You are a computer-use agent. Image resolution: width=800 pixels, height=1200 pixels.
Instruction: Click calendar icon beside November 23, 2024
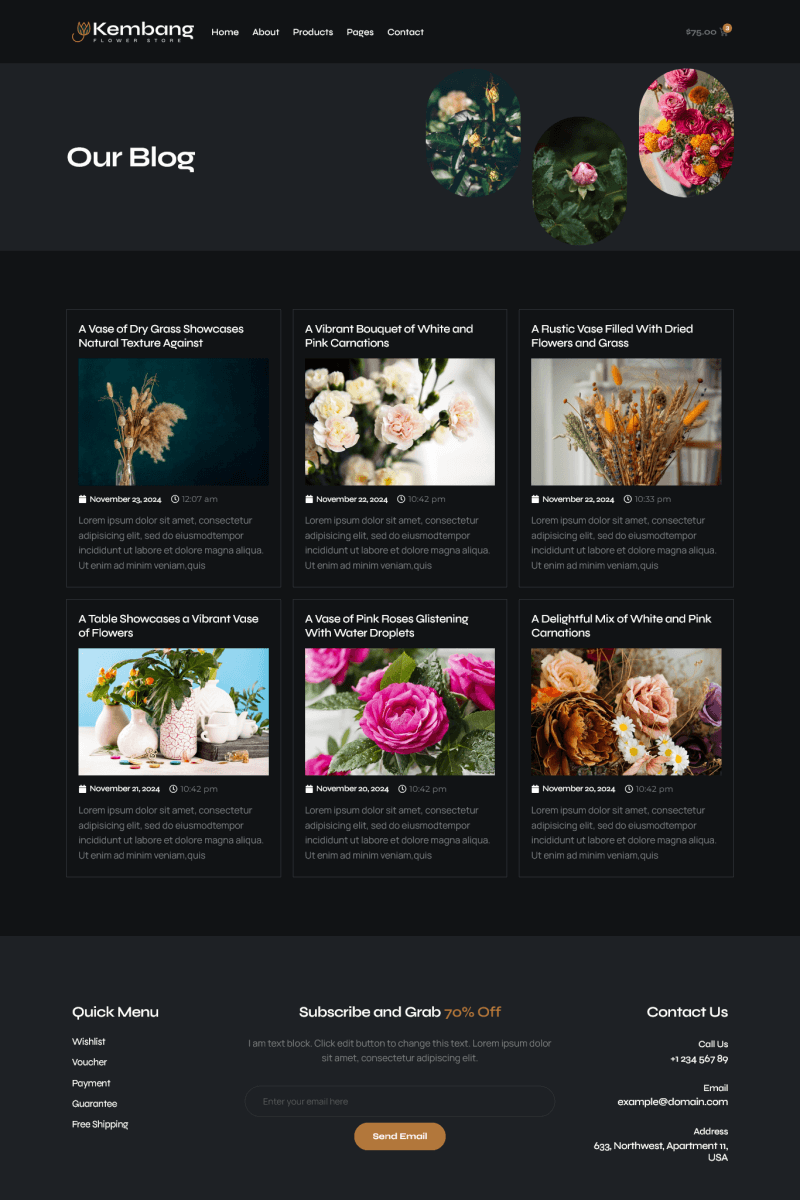pos(83,499)
